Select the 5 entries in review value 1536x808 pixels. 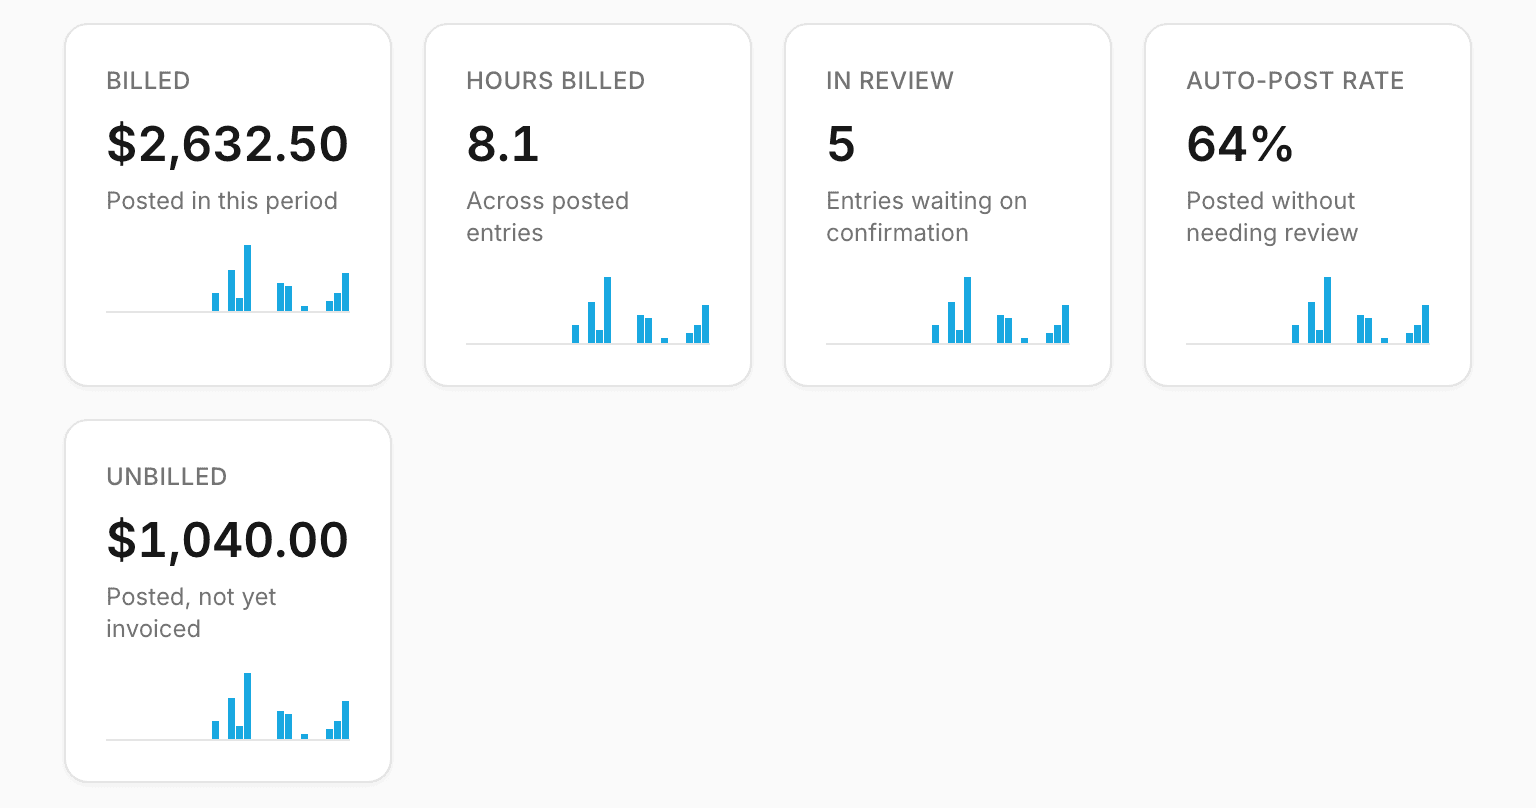(841, 144)
